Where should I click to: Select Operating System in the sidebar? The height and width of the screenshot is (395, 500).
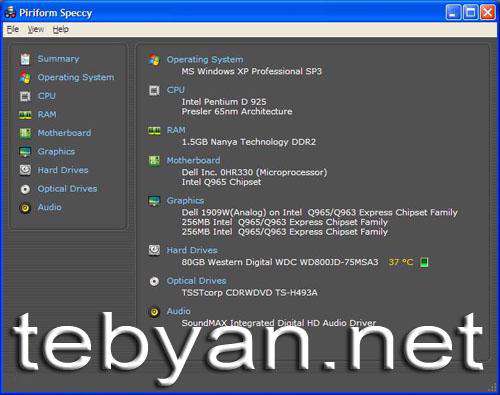(76, 77)
